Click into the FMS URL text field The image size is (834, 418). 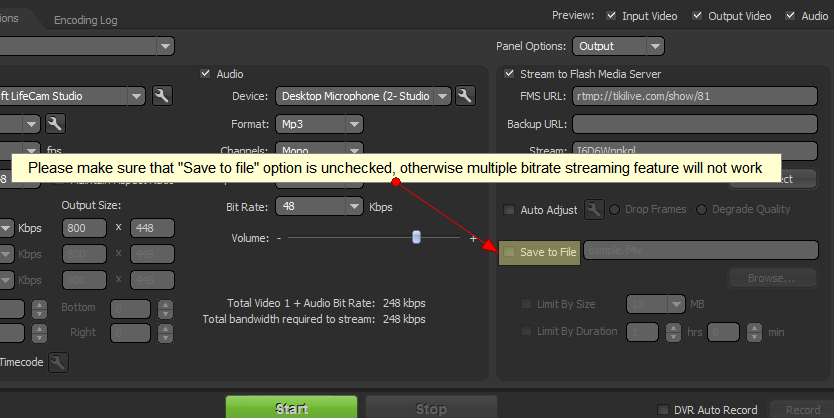coord(696,97)
